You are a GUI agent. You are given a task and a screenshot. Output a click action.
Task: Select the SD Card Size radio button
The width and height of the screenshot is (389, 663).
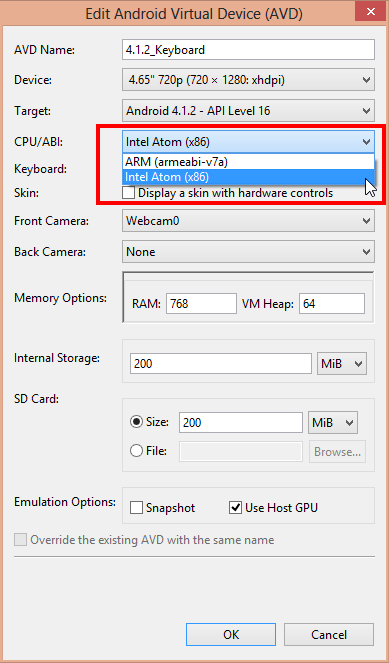click(x=137, y=422)
